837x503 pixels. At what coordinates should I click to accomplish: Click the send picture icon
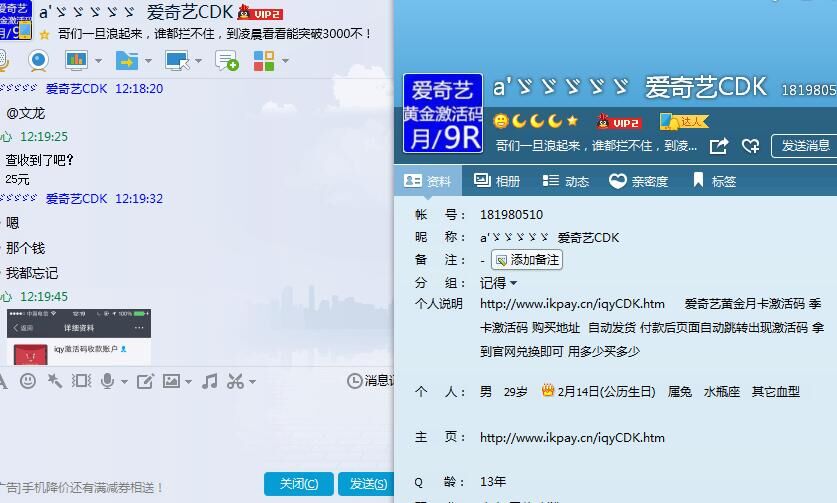171,381
